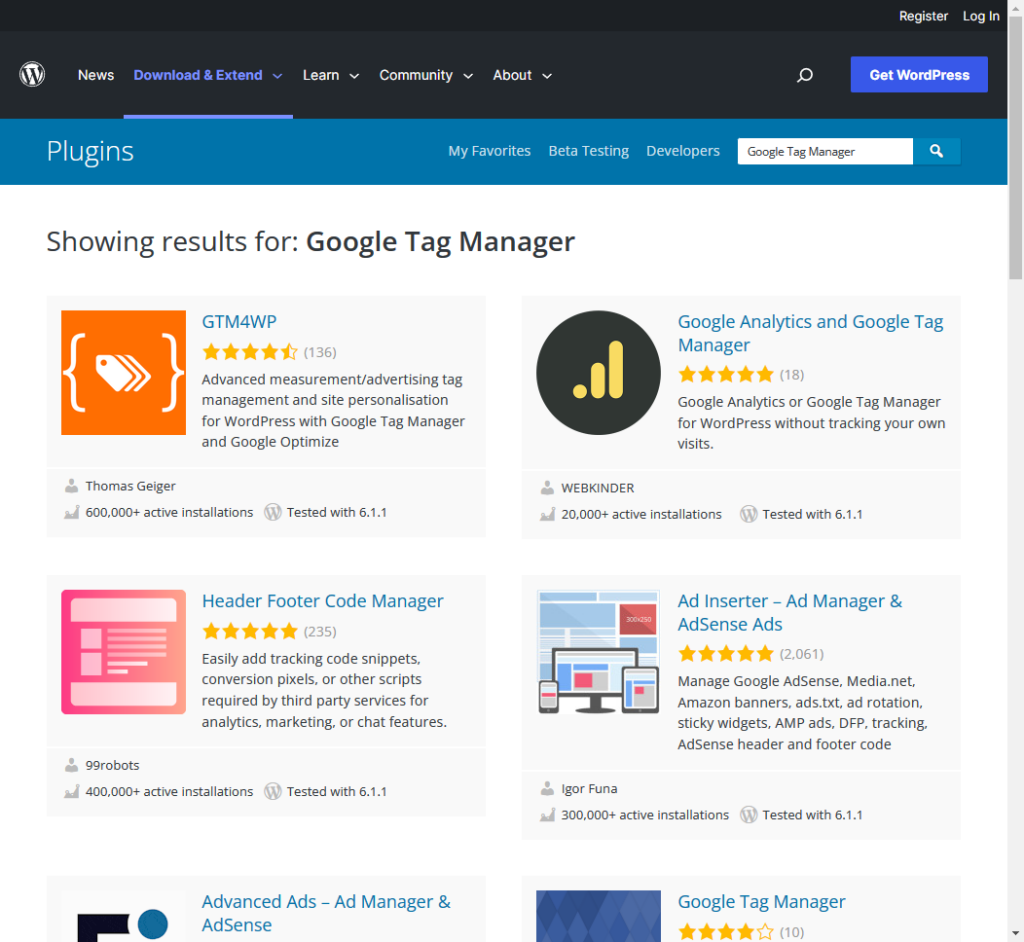Open Beta Testing page
The height and width of the screenshot is (942, 1024).
click(588, 151)
